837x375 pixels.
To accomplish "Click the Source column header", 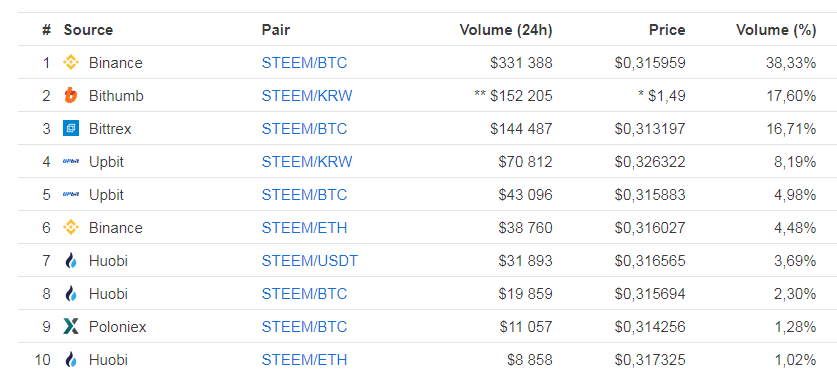I will pos(88,30).
